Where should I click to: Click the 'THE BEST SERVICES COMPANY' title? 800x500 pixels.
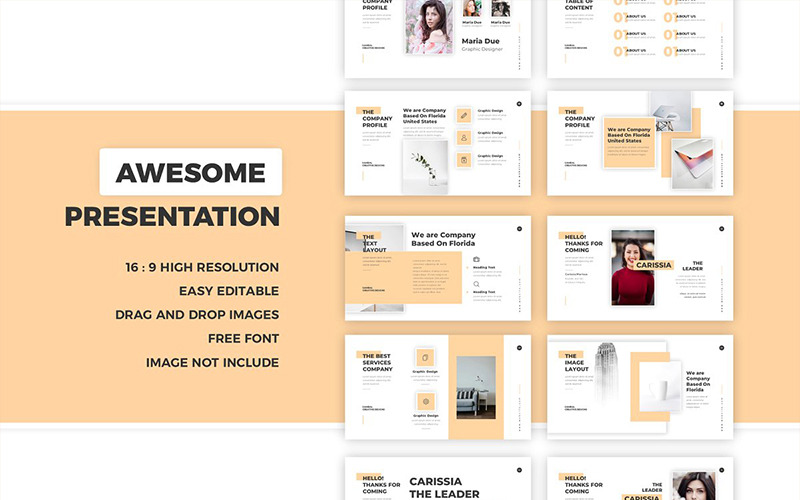pyautogui.click(x=378, y=362)
